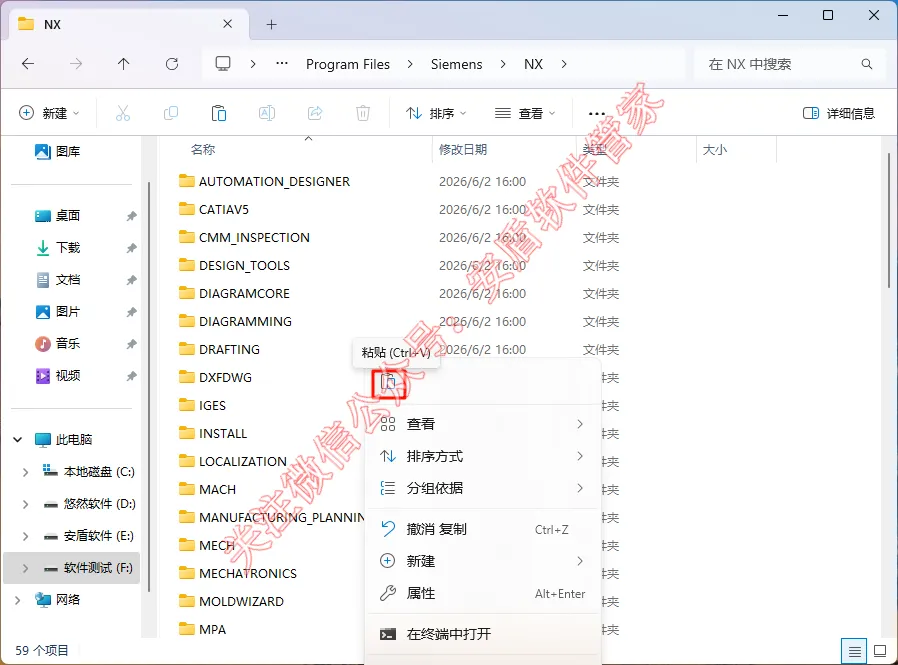
Task: Toggle the Details pane (详细信息)
Action: pyautogui.click(x=838, y=113)
